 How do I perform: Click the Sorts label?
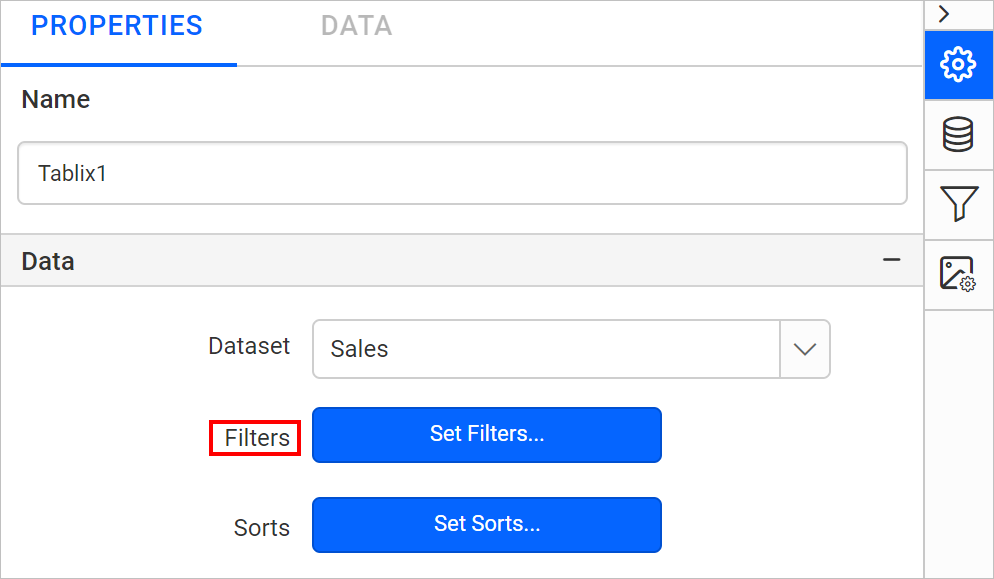tap(261, 527)
